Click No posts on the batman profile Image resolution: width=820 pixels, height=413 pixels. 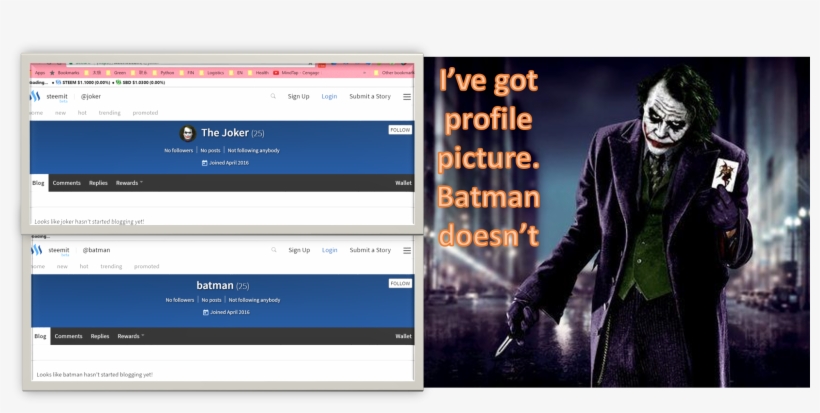(211, 300)
